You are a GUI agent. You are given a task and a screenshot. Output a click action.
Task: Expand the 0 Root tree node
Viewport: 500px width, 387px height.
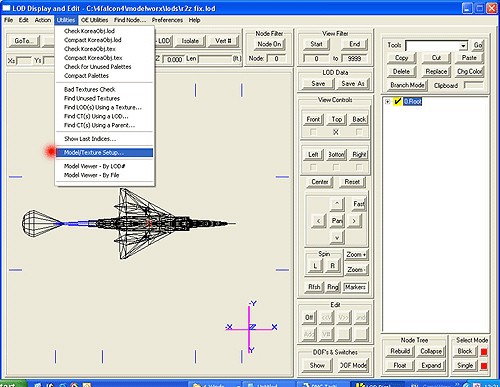[387, 101]
